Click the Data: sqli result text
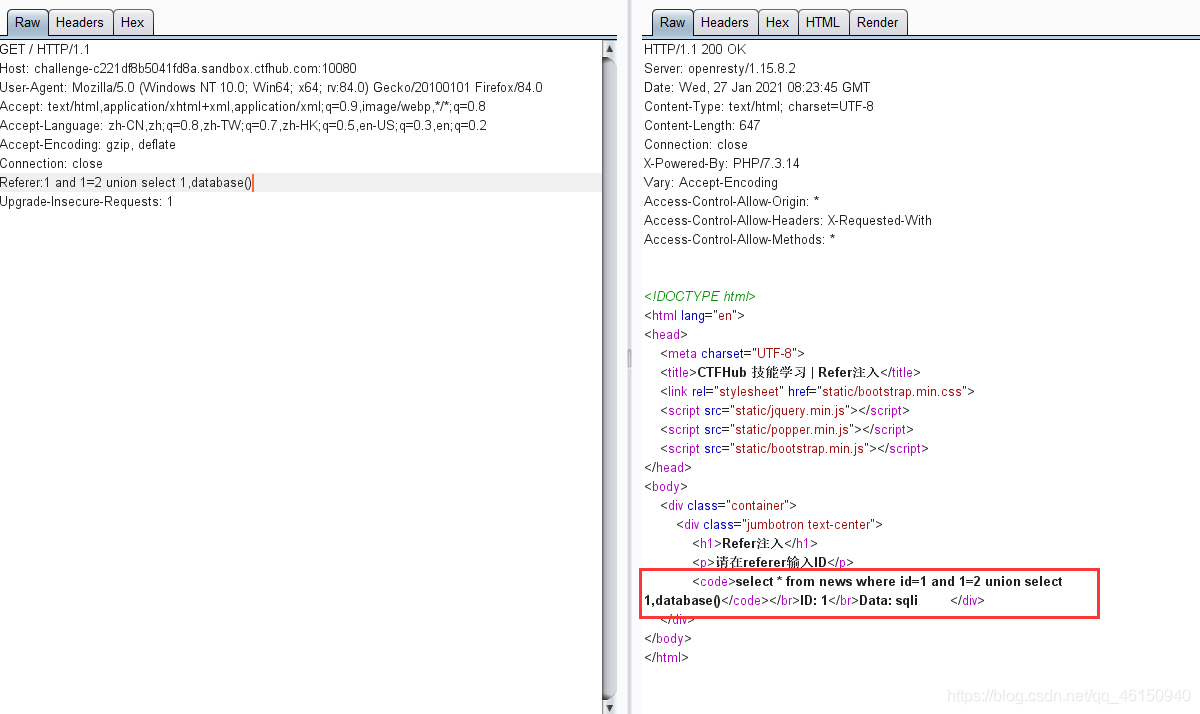This screenshot has height=714, width=1200. tap(888, 600)
